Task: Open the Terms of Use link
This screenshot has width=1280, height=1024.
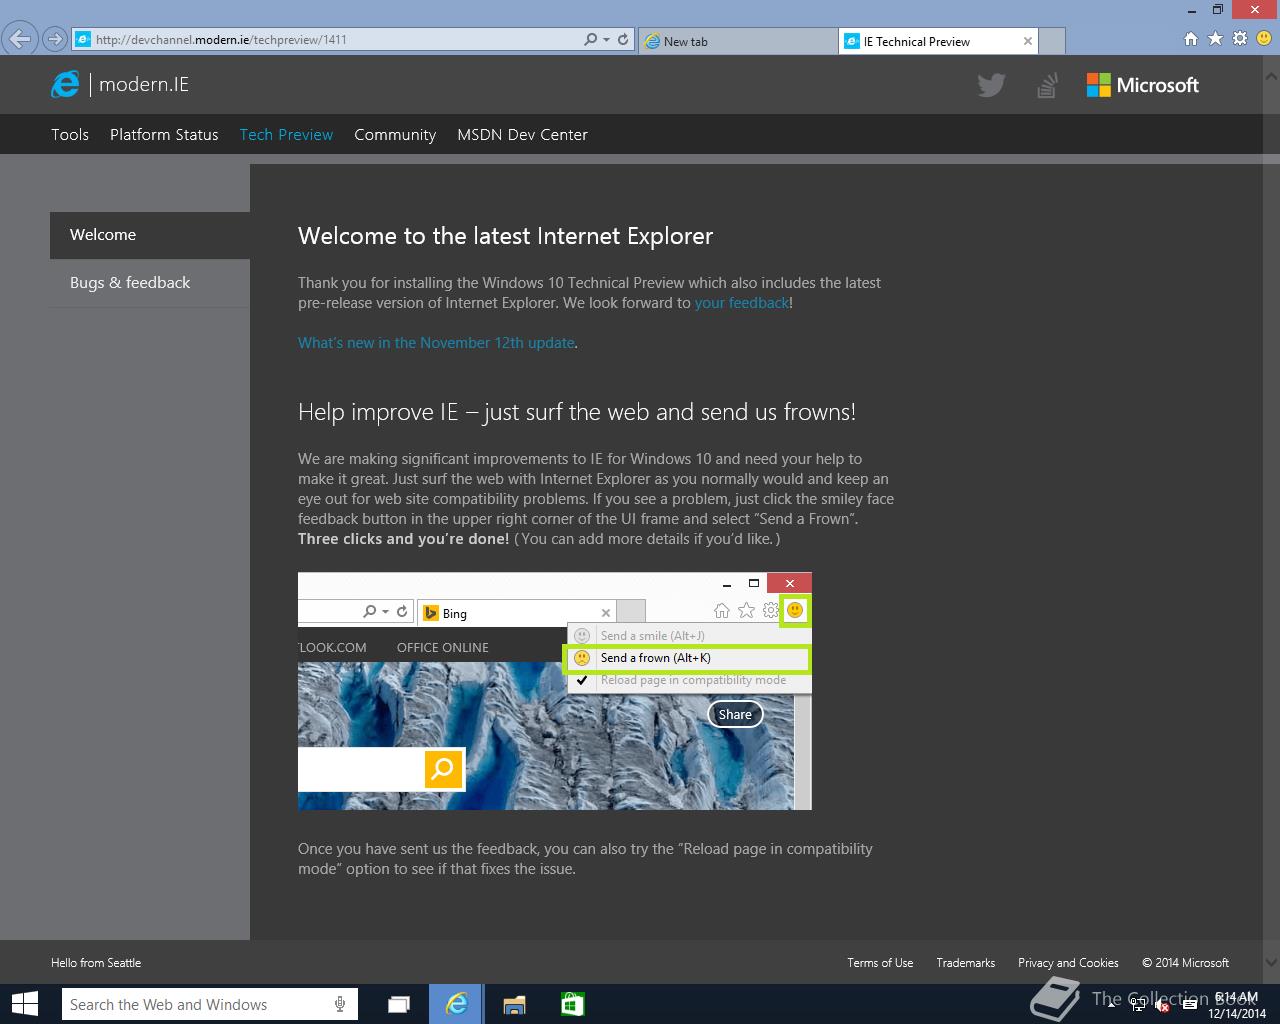Action: coord(880,963)
